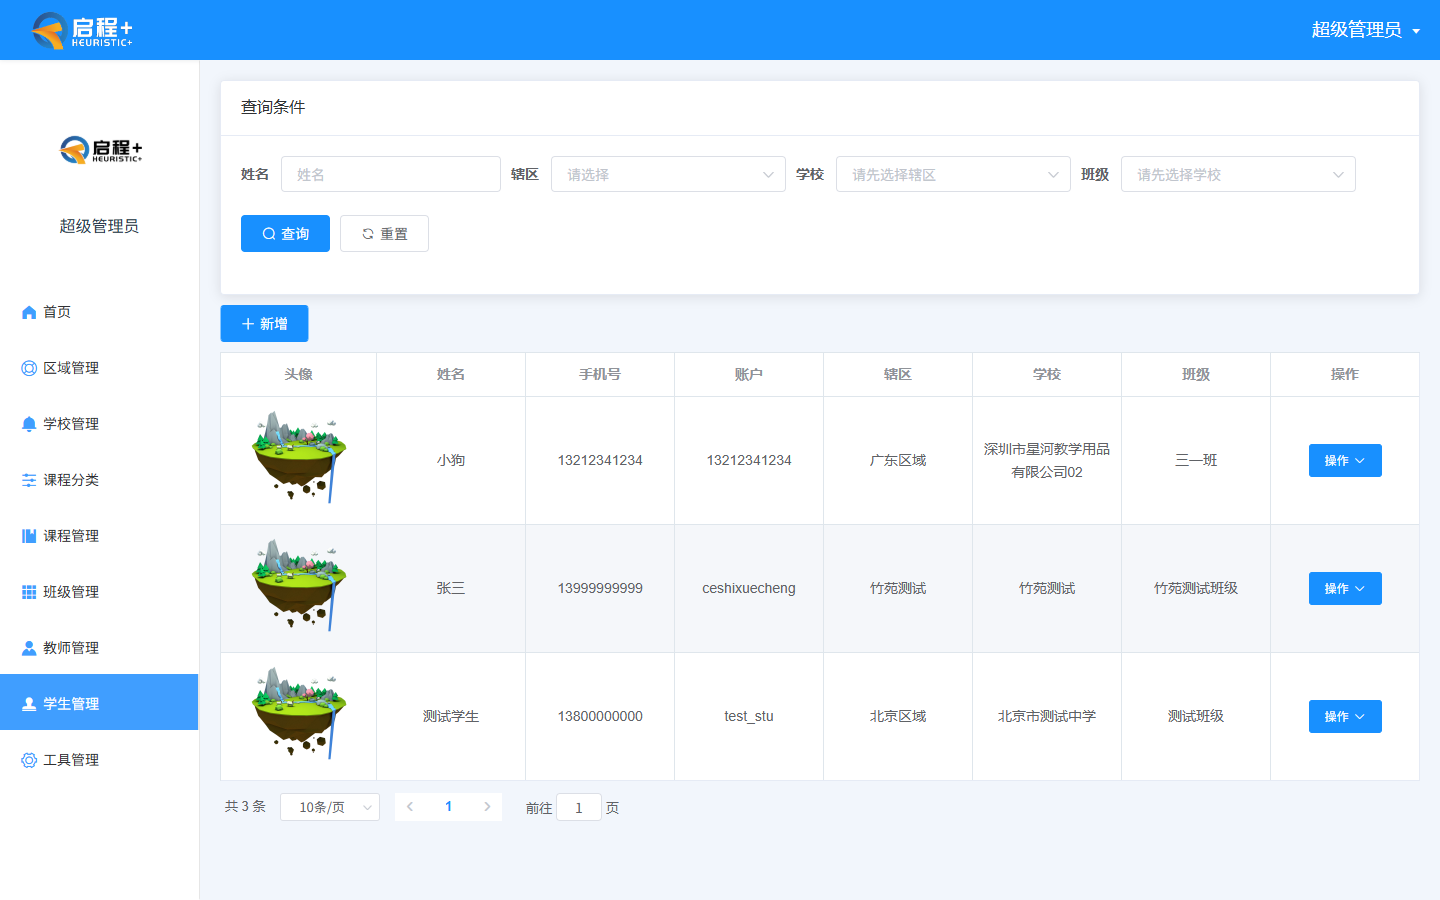
Task: Click the avatar thumbnail for 测试学生
Action: (x=298, y=713)
